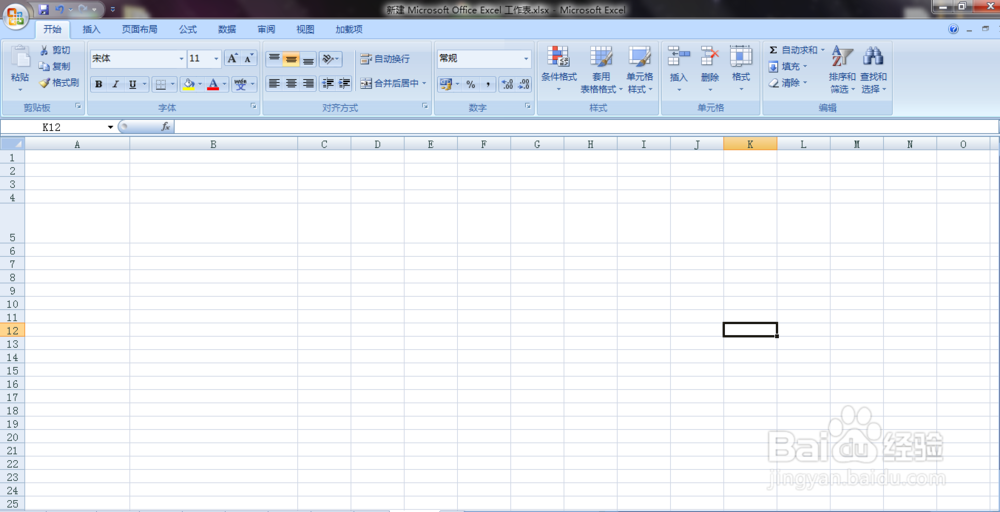Expand the 填充 fill dropdown
The width and height of the screenshot is (1000, 512).
[x=805, y=66]
